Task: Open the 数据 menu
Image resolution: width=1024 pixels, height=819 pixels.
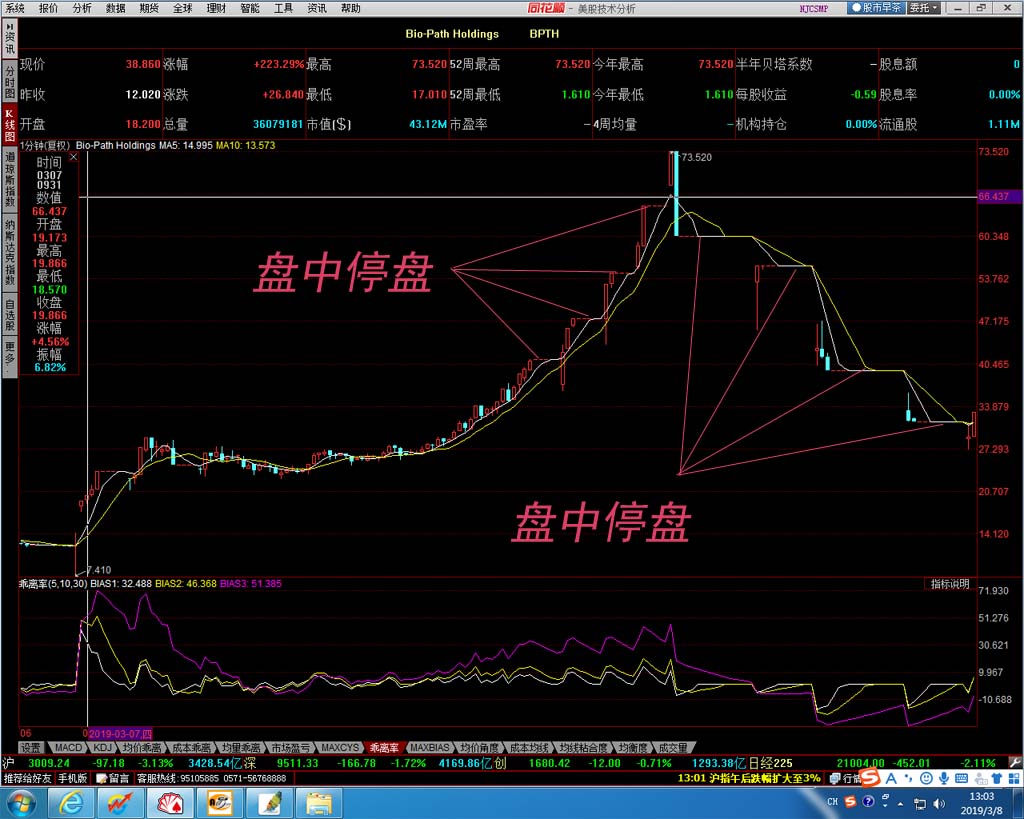Action: (x=116, y=8)
